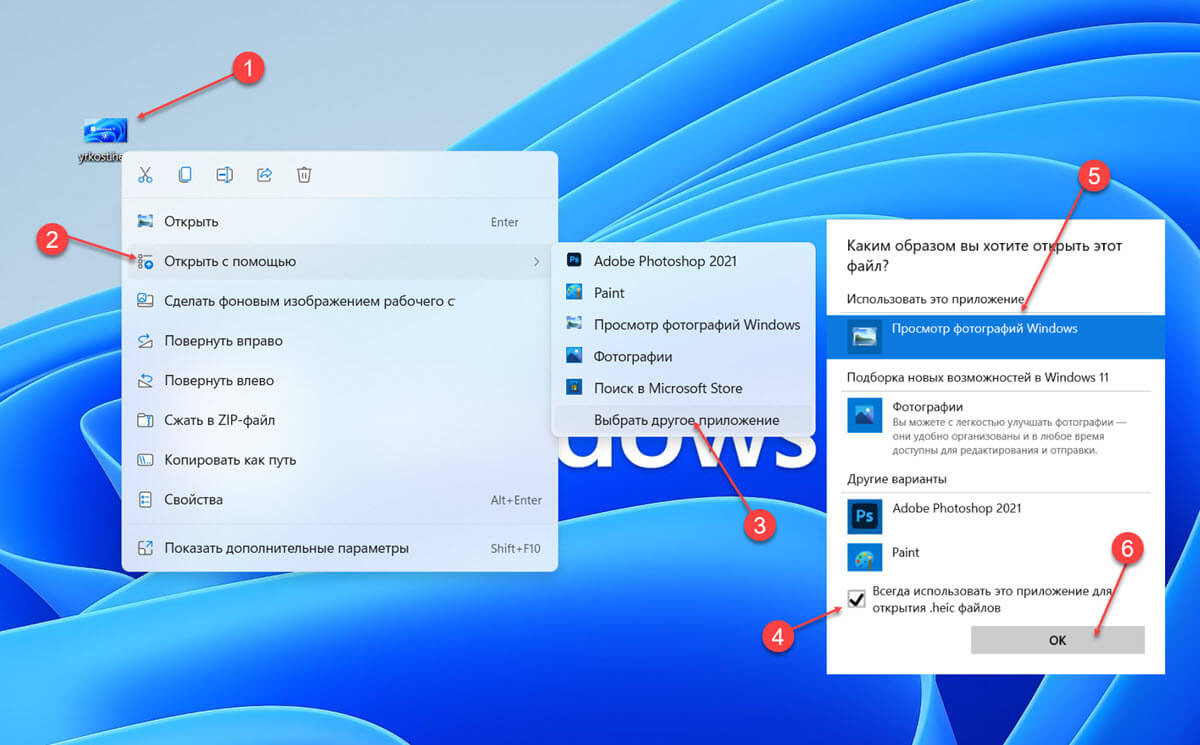This screenshot has height=745, width=1200.
Task: Click the Свойства properties icon
Action: coord(145,499)
